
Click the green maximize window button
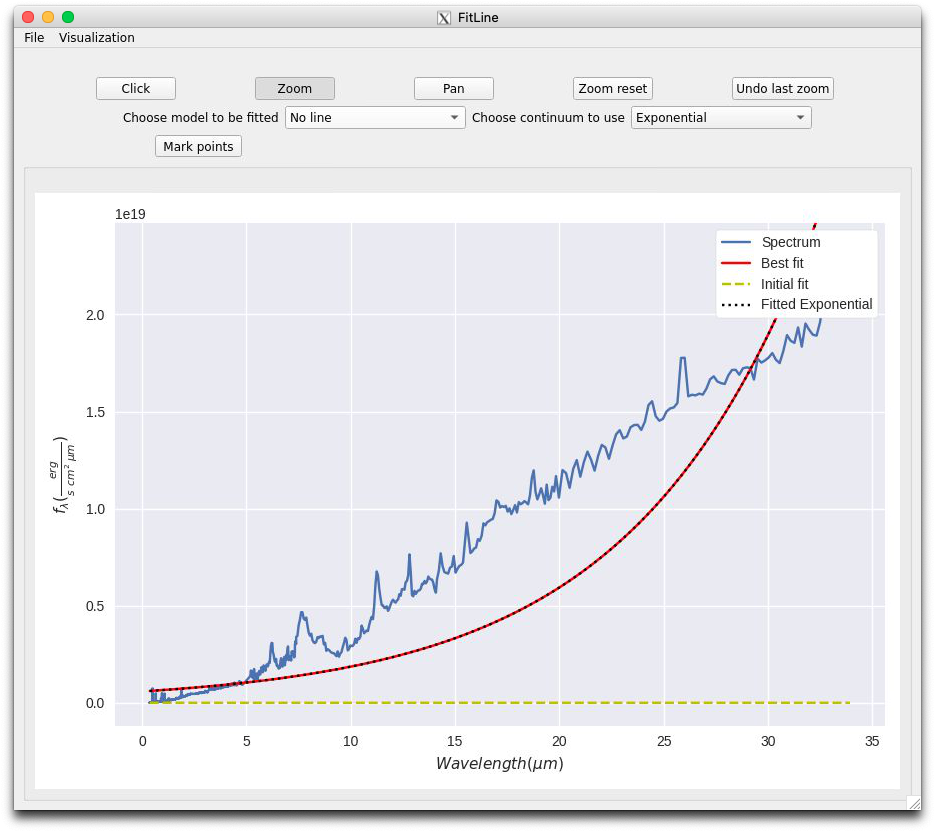click(68, 17)
